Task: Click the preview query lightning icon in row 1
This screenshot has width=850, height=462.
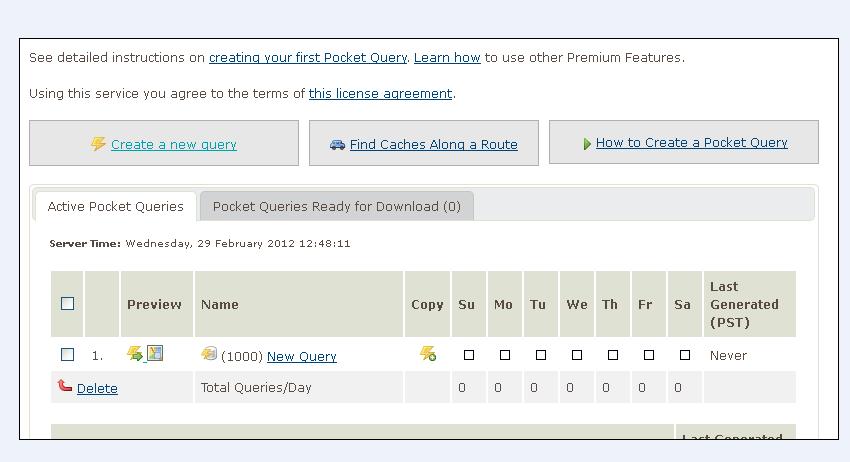Action: 135,354
